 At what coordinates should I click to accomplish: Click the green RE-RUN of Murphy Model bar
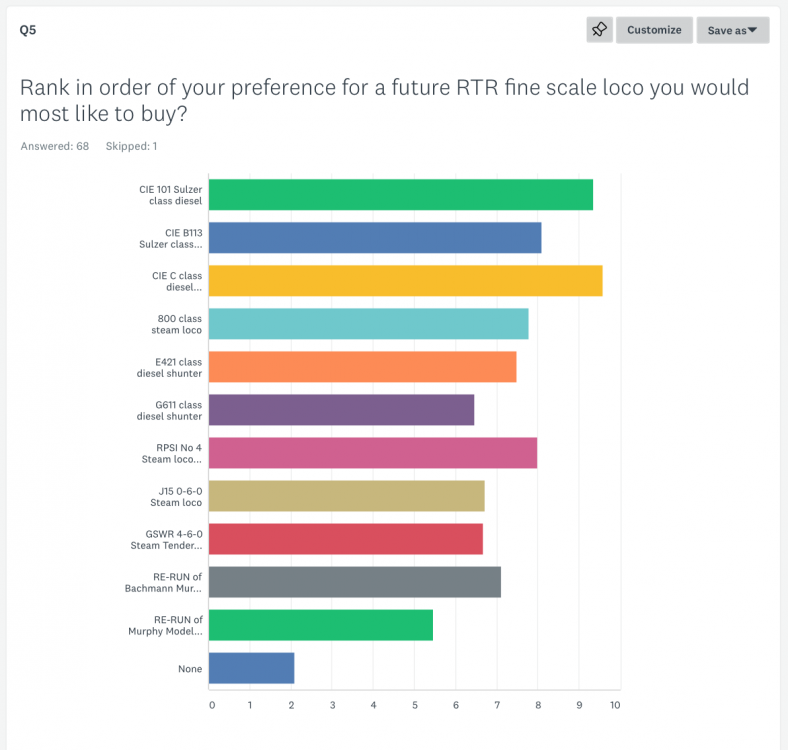pos(320,625)
